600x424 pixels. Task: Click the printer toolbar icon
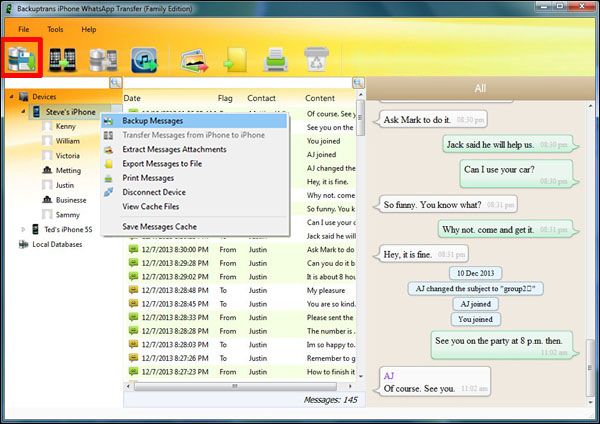point(275,60)
